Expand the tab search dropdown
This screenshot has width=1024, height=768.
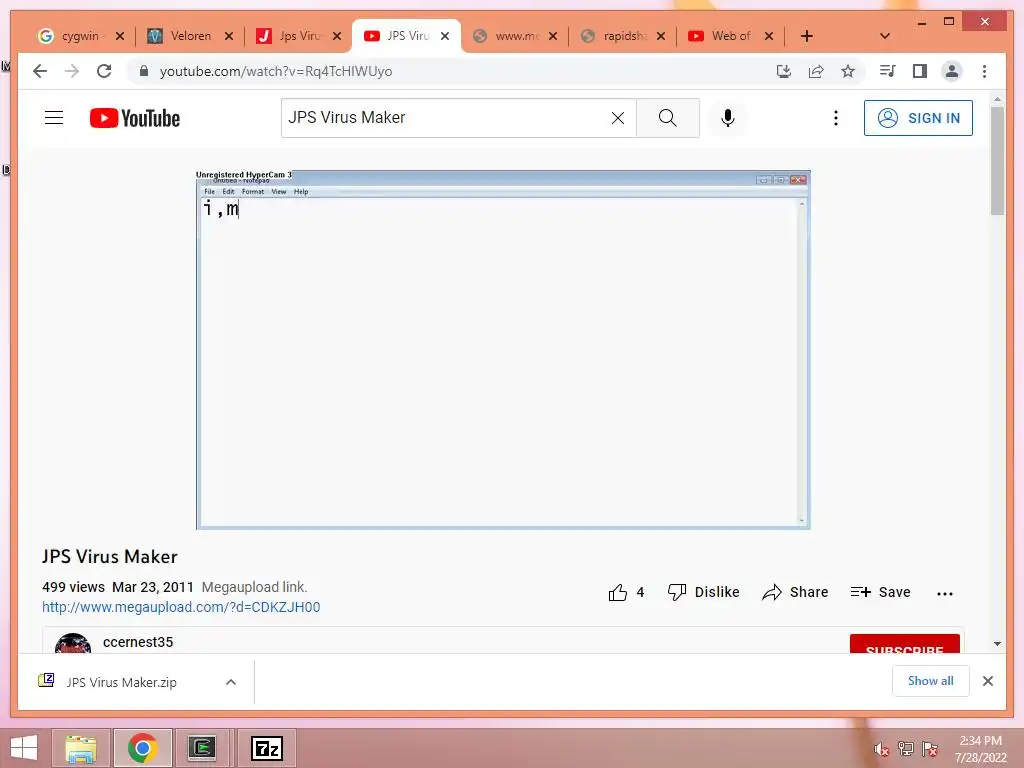tap(885, 36)
